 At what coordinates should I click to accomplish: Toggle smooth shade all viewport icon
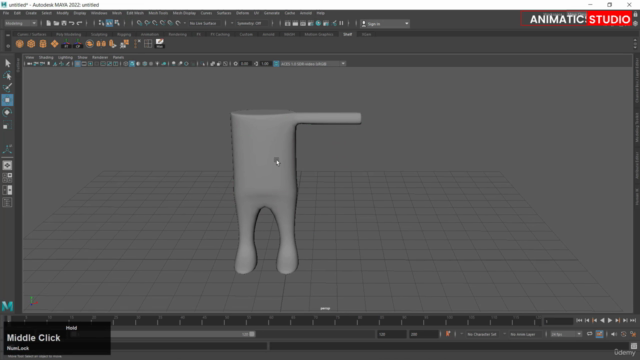pos(132,64)
